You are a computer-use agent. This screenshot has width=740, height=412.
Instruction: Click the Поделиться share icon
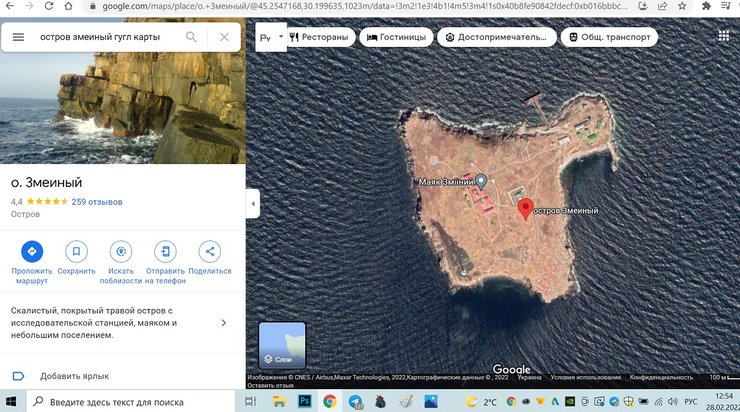pos(209,251)
